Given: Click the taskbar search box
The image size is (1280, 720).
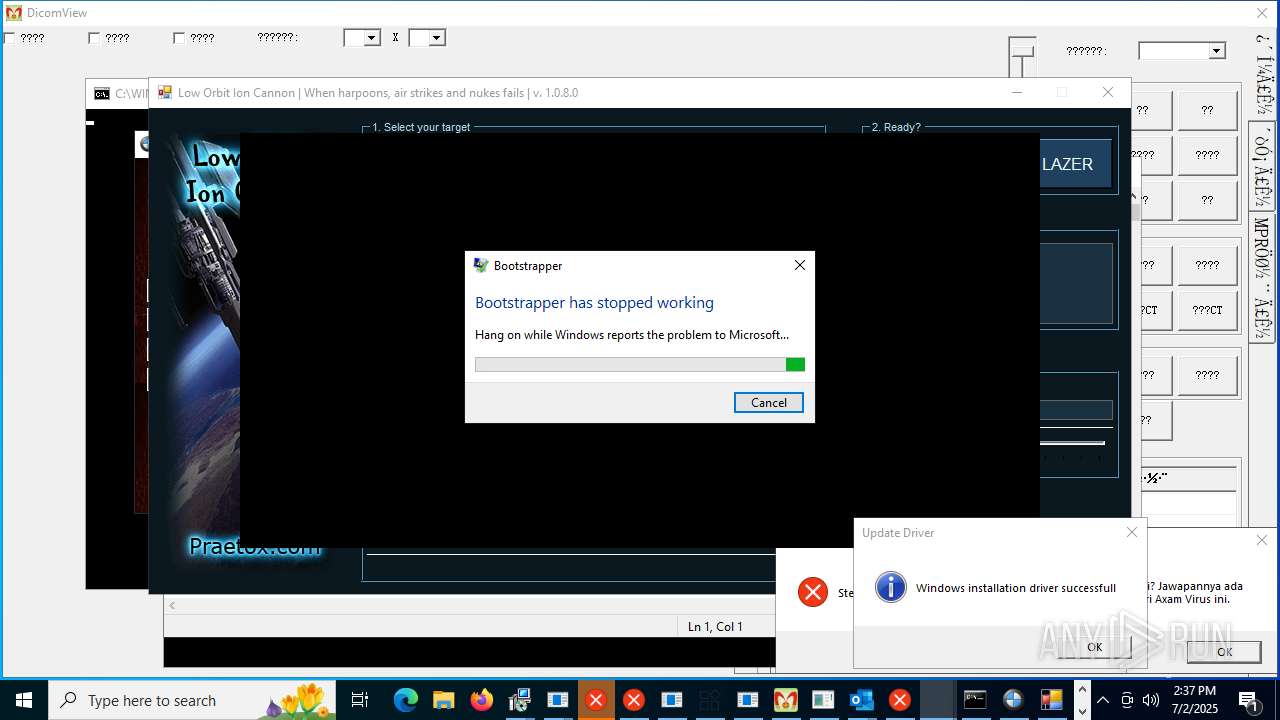Looking at the screenshot, I should point(194,700).
